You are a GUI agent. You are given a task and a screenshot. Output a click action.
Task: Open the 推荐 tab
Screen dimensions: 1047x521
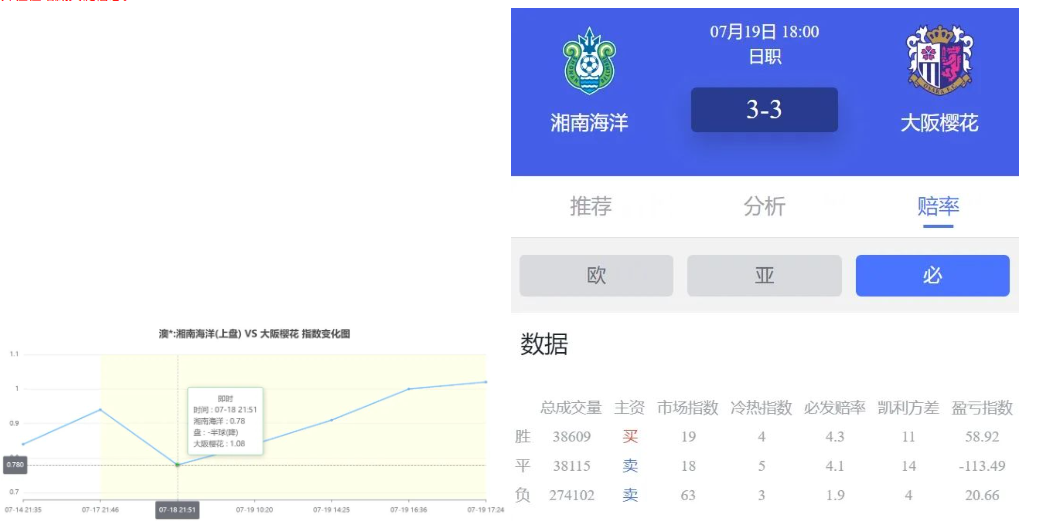[x=591, y=207]
